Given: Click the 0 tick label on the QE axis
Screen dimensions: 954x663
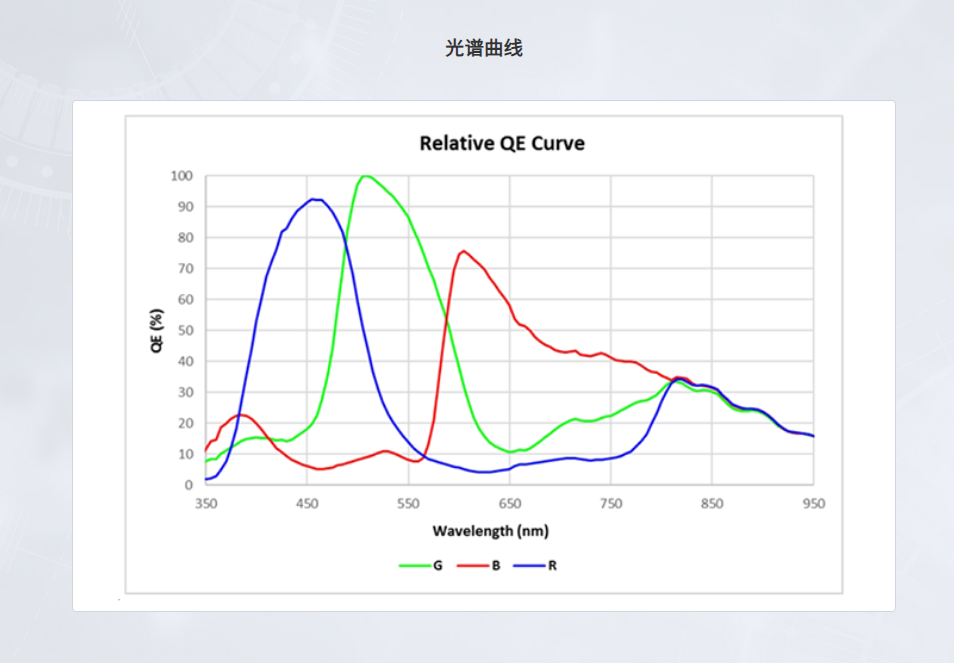Looking at the screenshot, I should pos(188,485).
